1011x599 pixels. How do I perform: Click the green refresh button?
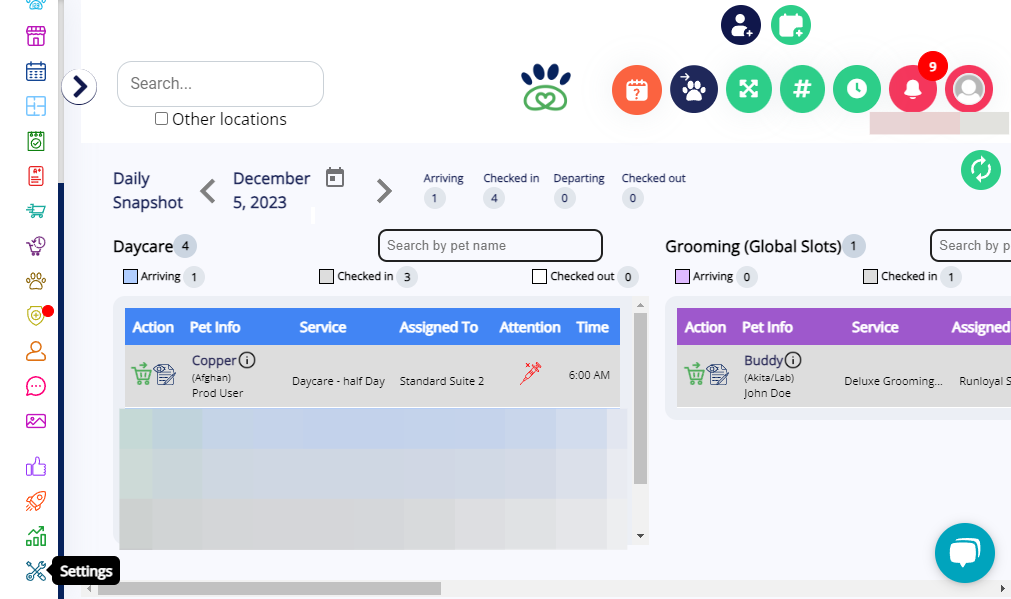point(981,170)
